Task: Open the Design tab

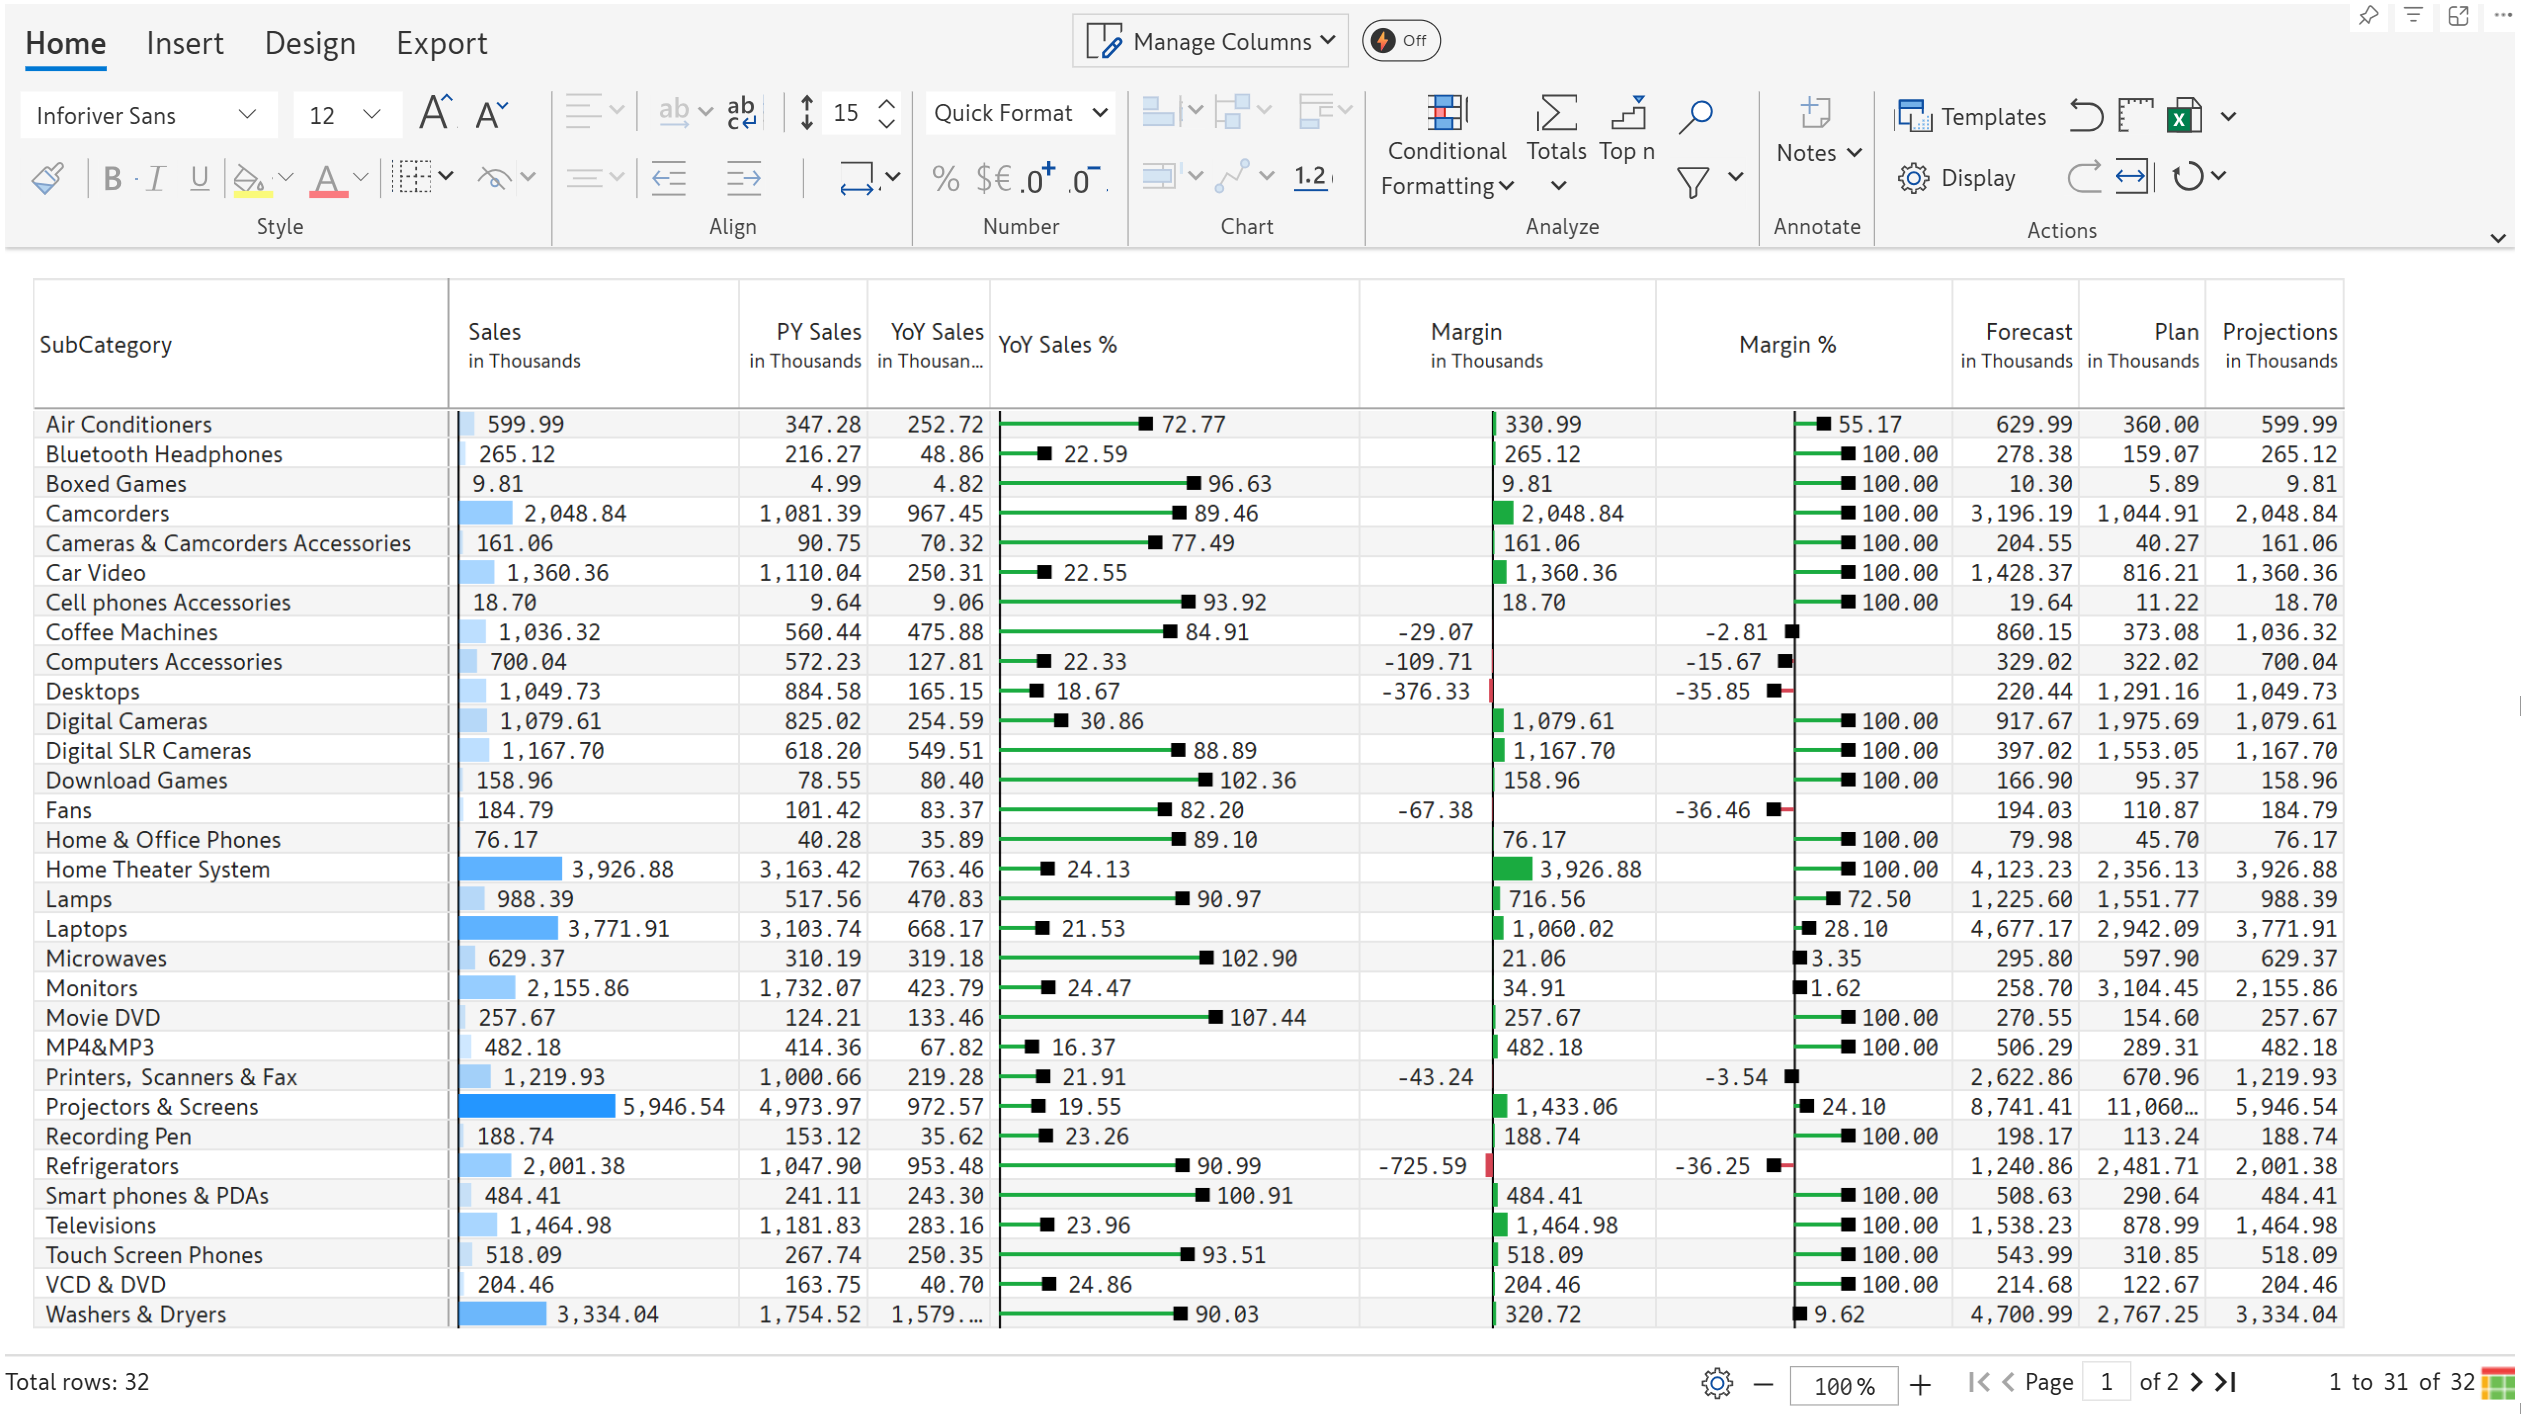Action: point(309,43)
